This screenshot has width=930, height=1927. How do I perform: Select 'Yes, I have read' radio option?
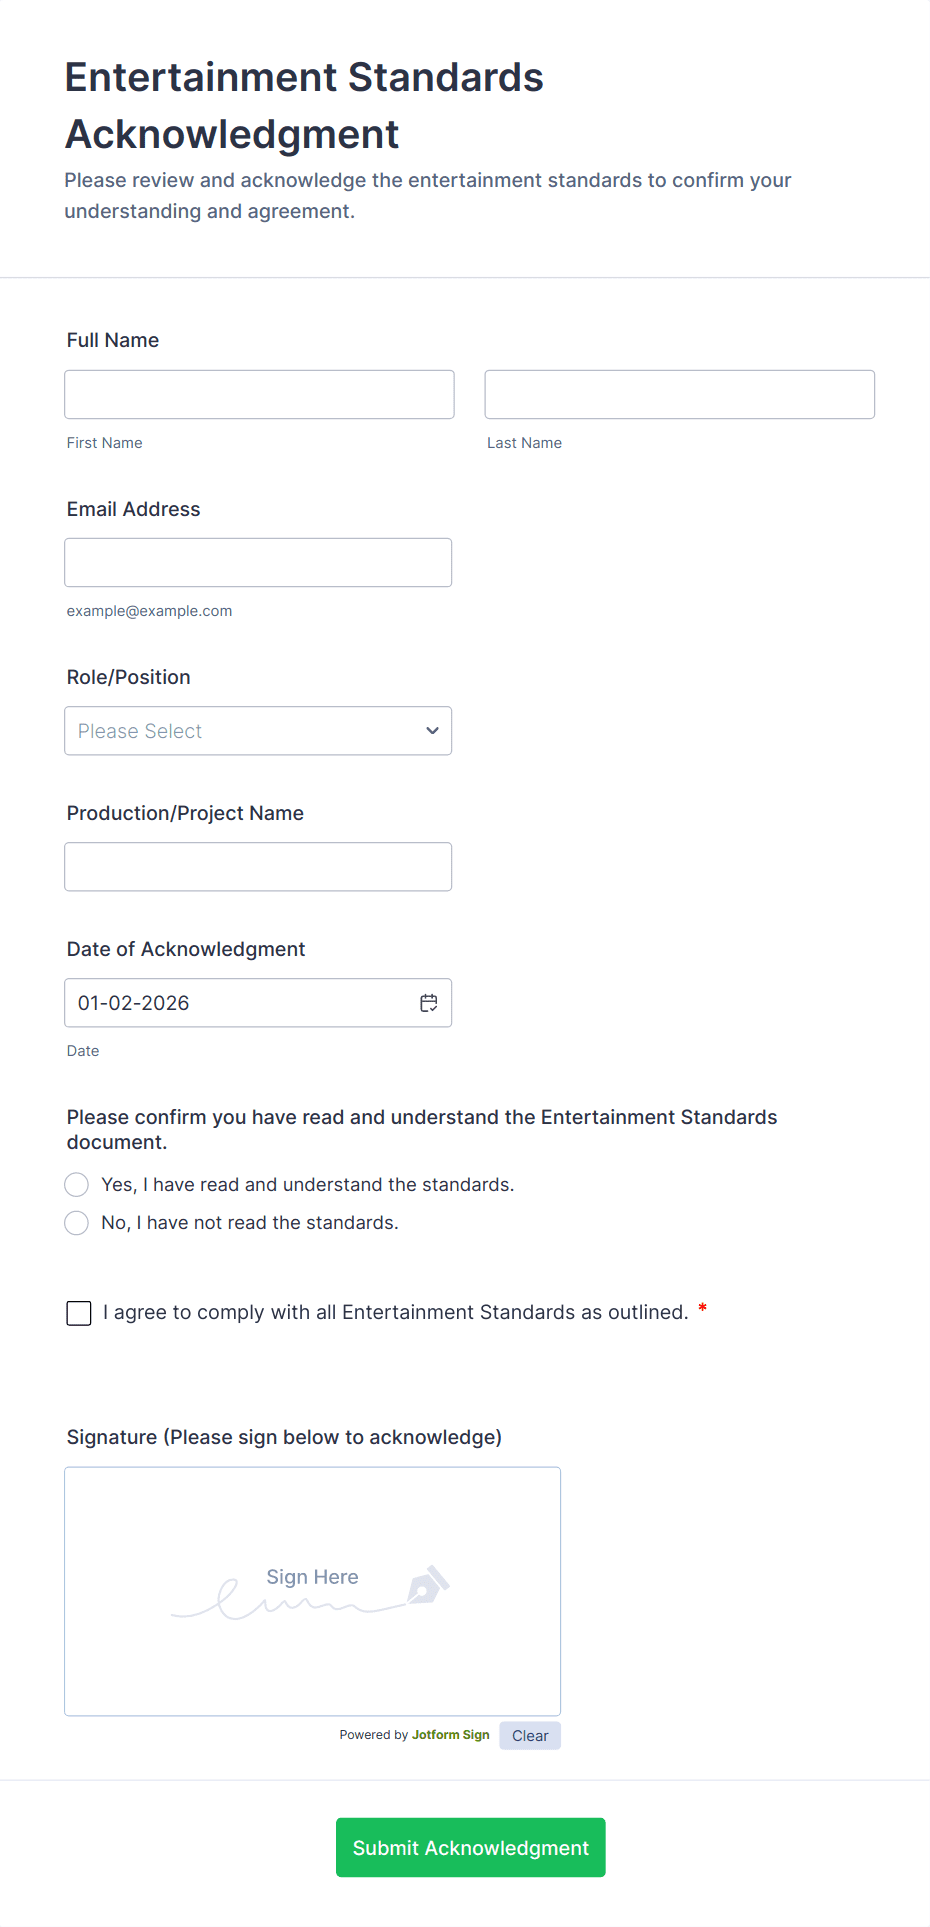77,1185
